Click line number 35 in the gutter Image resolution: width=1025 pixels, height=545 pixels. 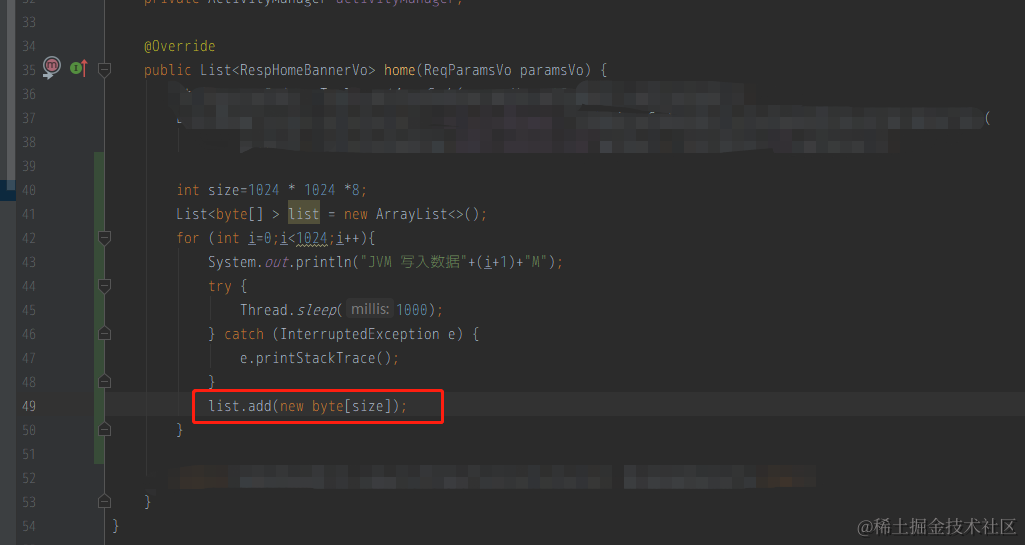pyautogui.click(x=29, y=70)
